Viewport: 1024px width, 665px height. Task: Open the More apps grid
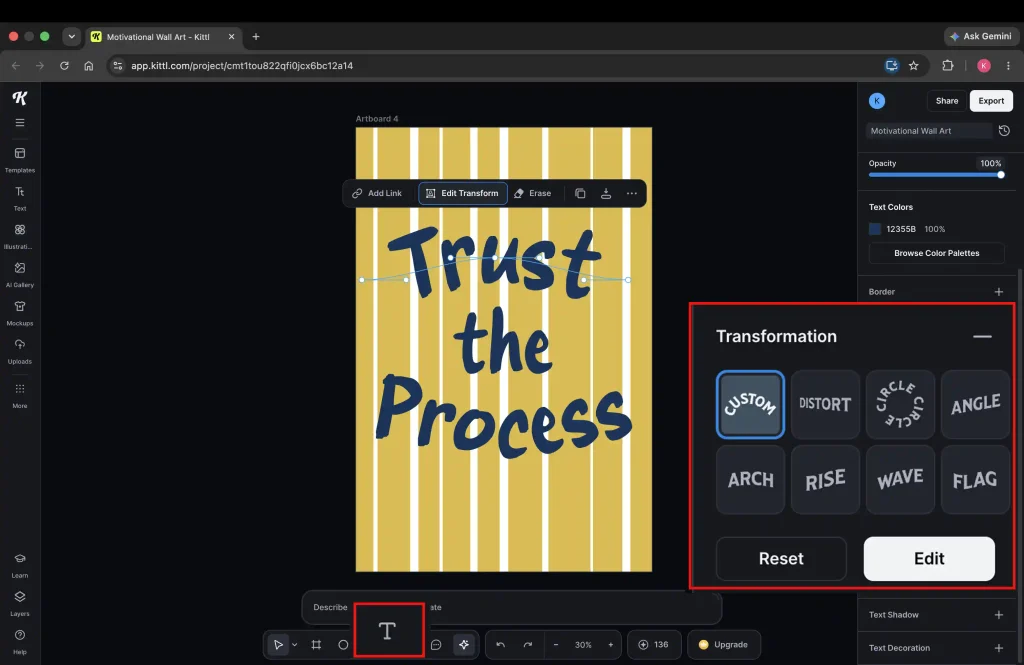(20, 395)
